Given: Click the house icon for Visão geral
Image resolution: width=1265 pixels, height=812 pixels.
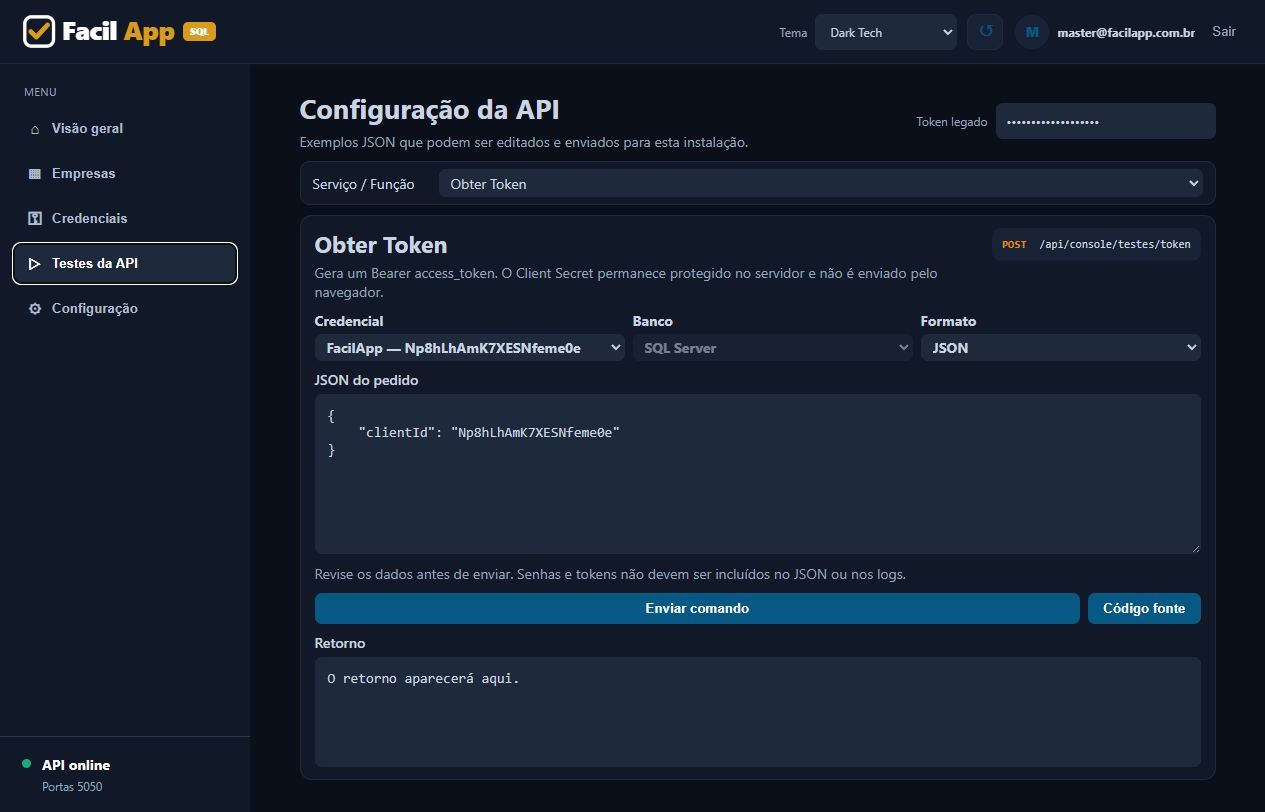Looking at the screenshot, I should click(x=35, y=129).
